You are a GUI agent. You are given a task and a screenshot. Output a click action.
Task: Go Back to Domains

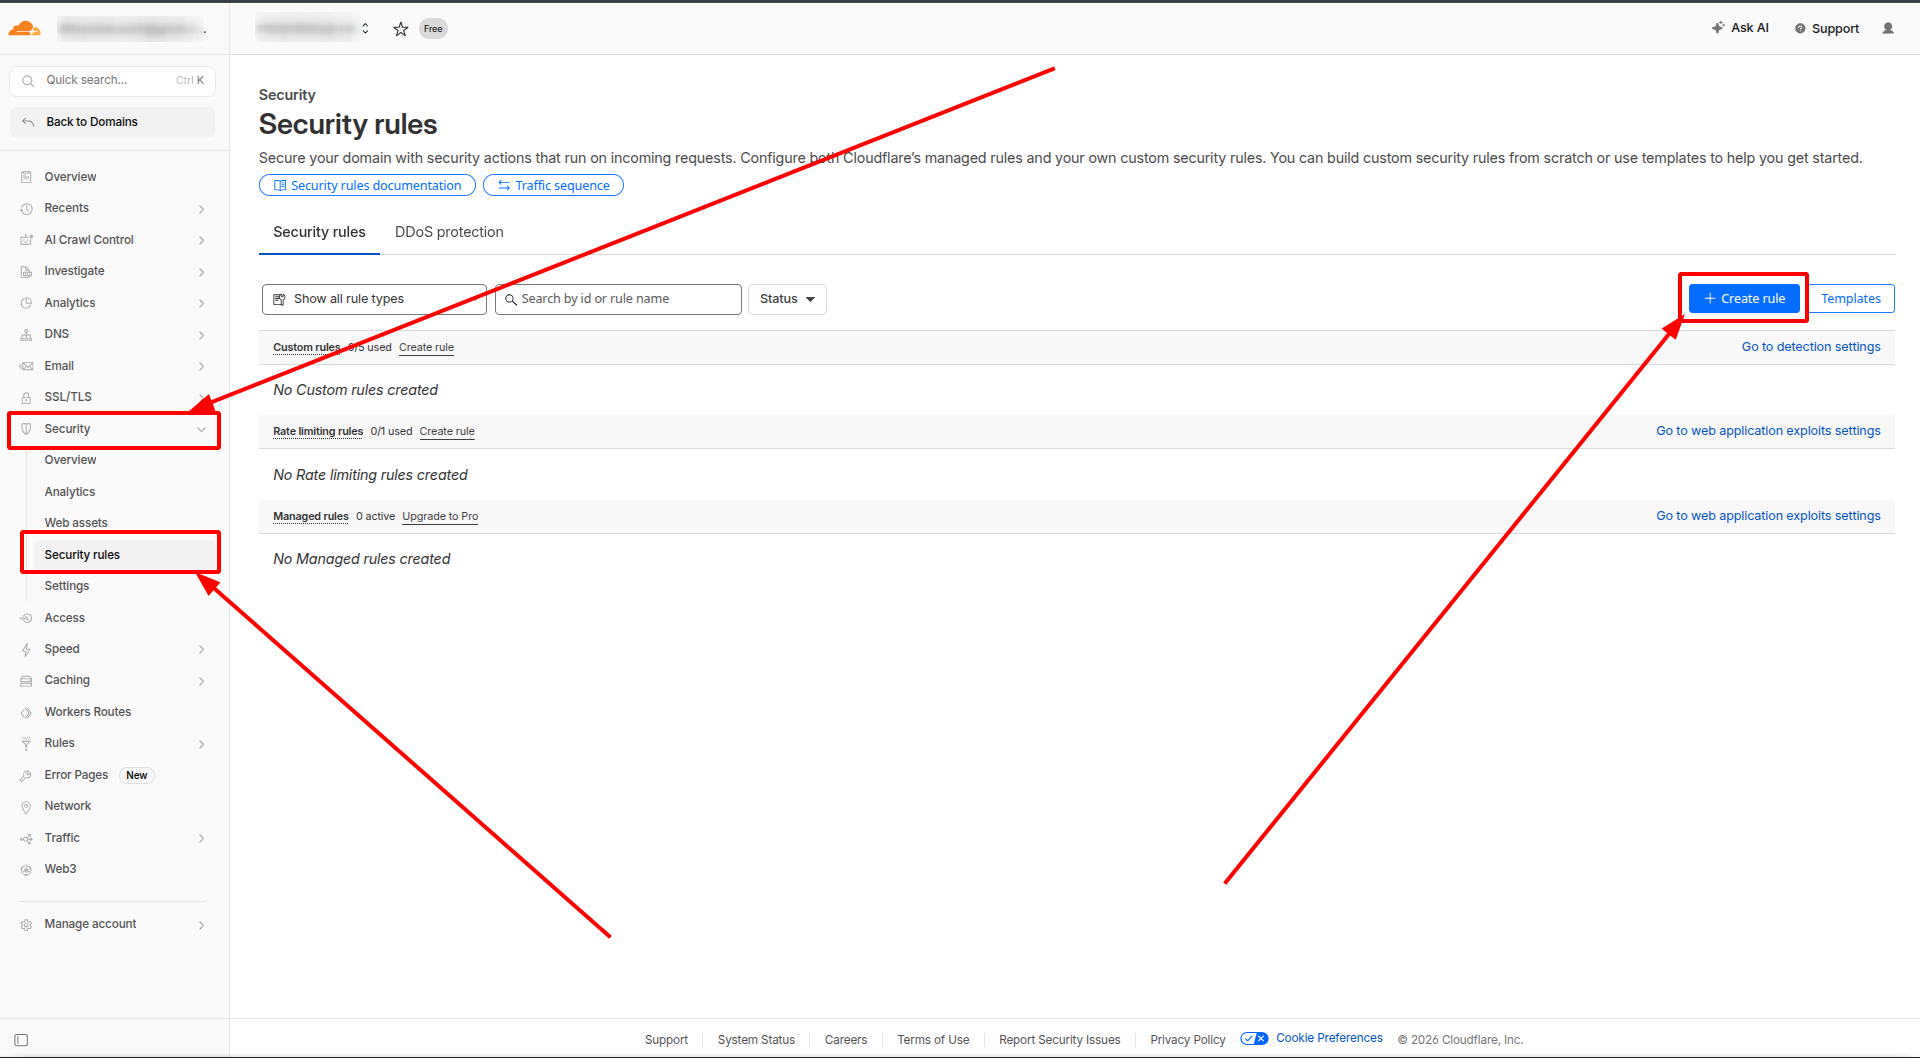pos(112,122)
